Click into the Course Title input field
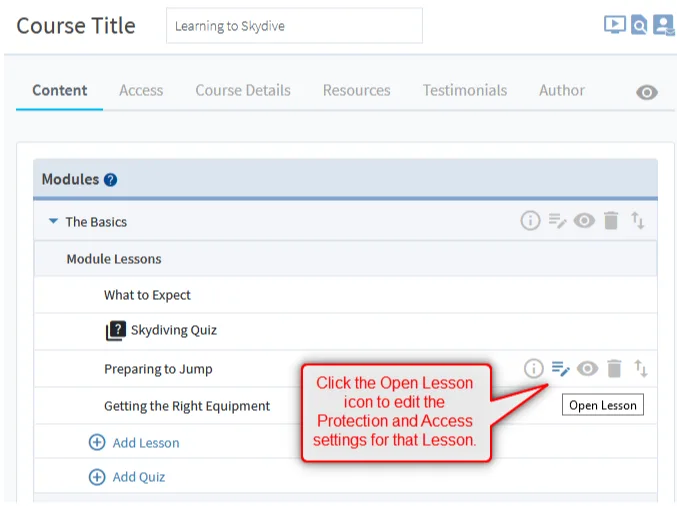Screen dimensions: 677x506 (x=294, y=26)
